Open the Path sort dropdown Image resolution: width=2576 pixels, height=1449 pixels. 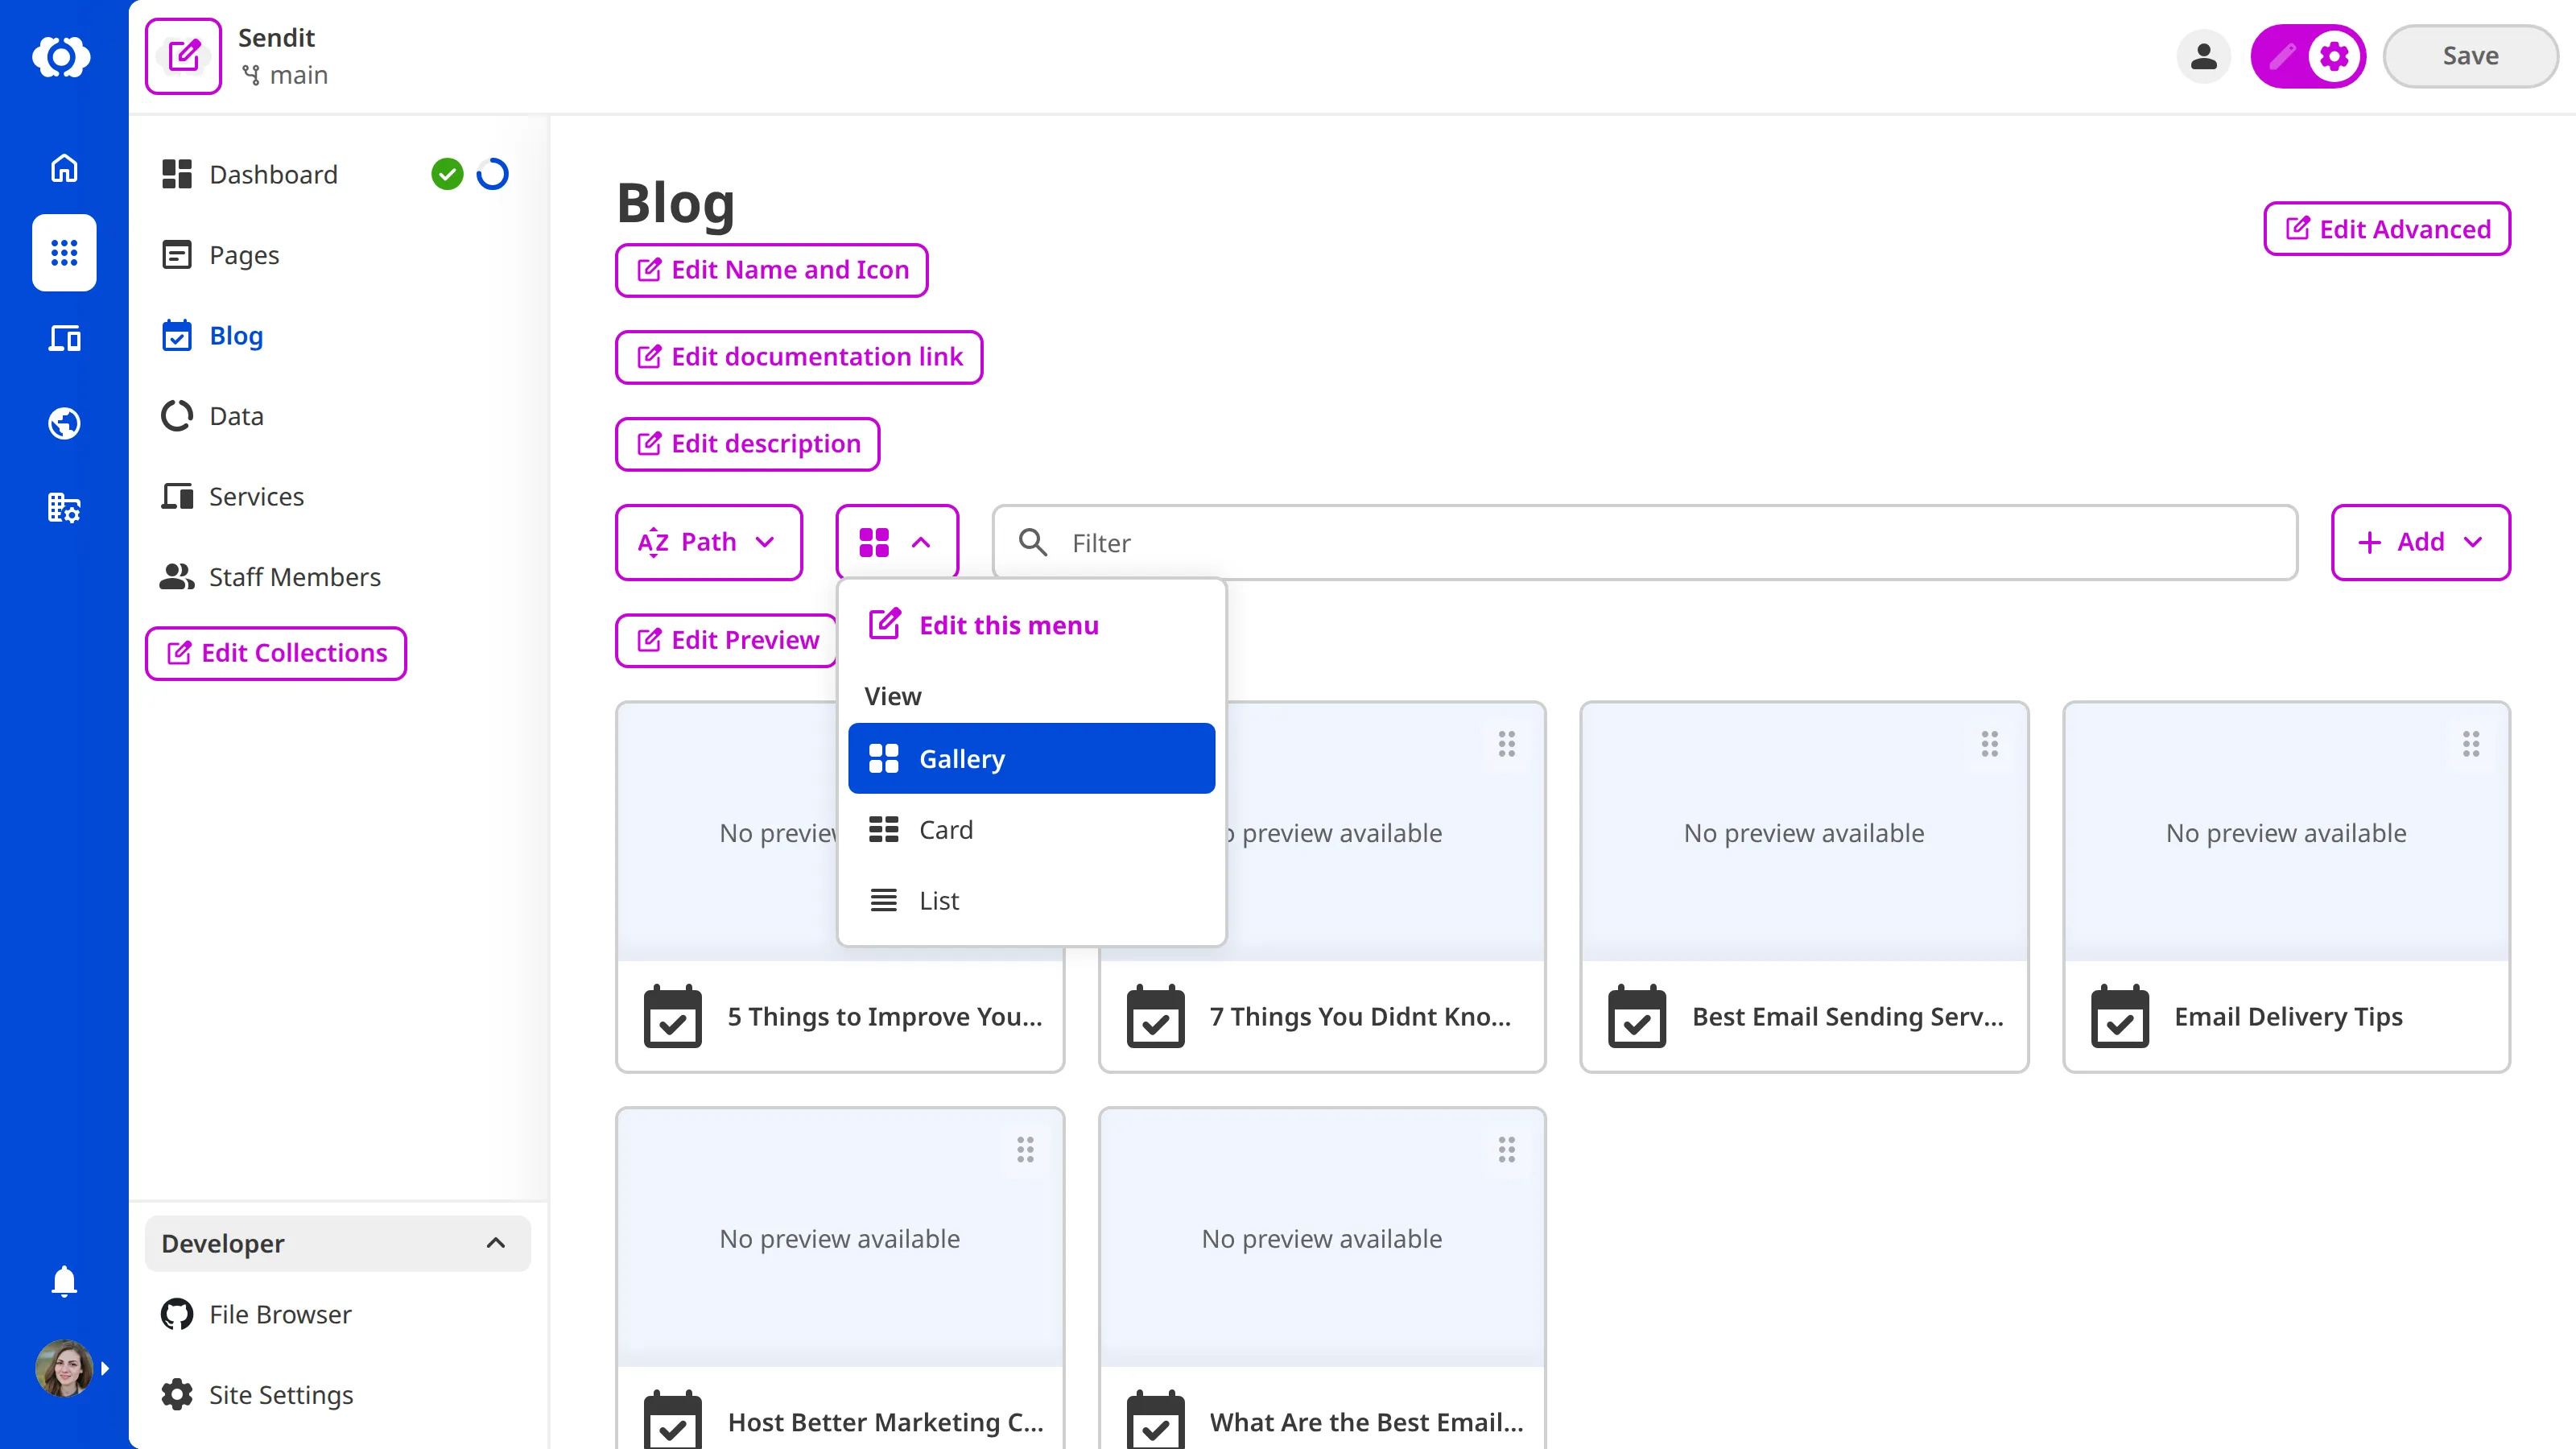coord(708,542)
